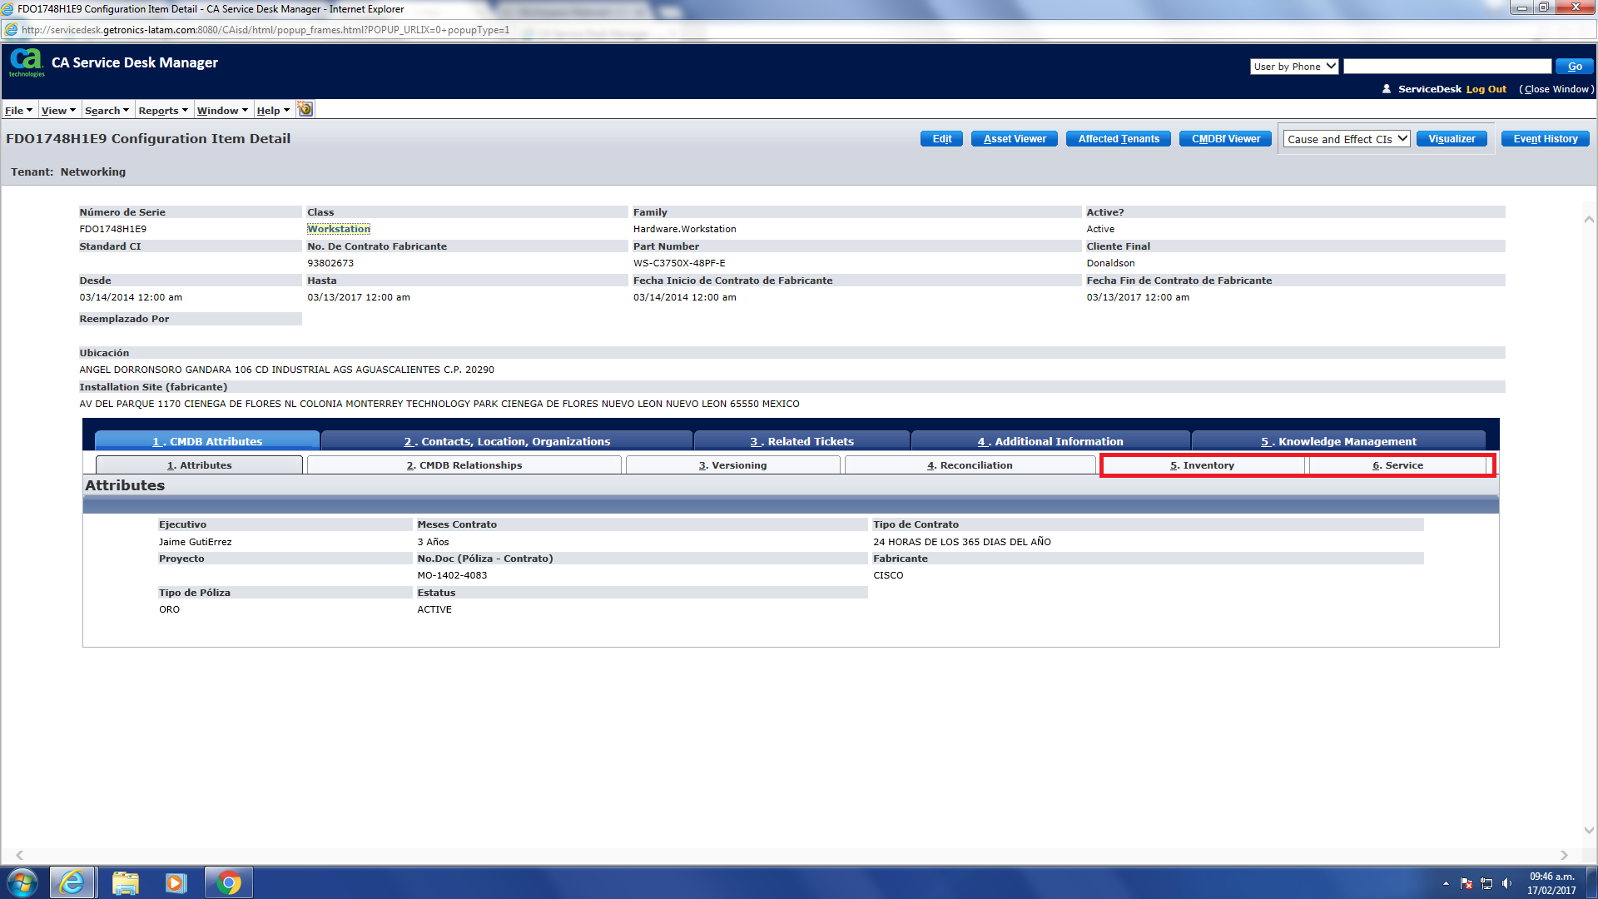Switch to Contacts, Location, Organizations tab
1598x899 pixels.
tap(507, 441)
